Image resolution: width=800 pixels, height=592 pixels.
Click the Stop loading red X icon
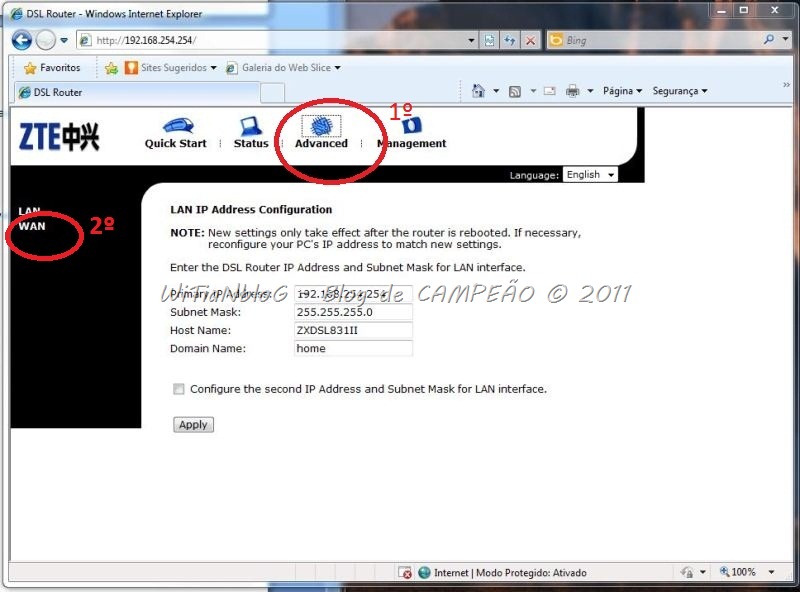click(x=531, y=40)
